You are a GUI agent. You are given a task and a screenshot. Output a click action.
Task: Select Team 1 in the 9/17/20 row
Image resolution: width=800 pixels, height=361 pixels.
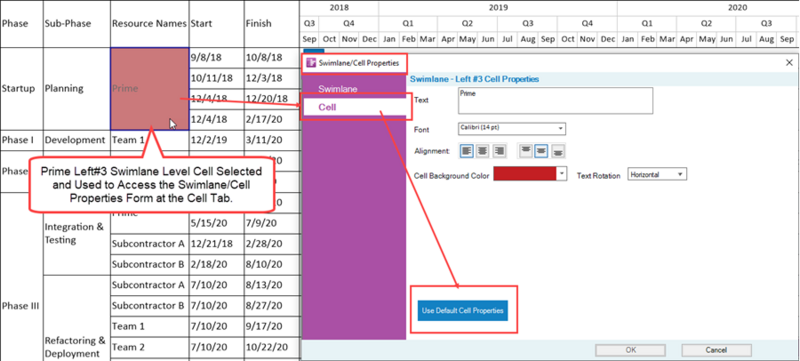point(149,326)
